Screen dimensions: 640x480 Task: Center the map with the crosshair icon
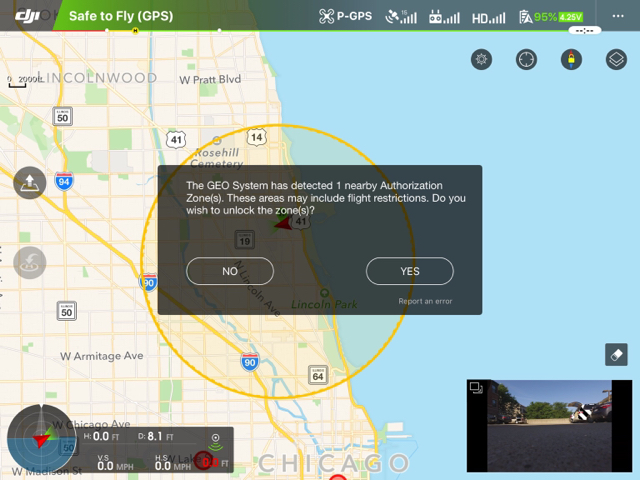[x=527, y=60]
